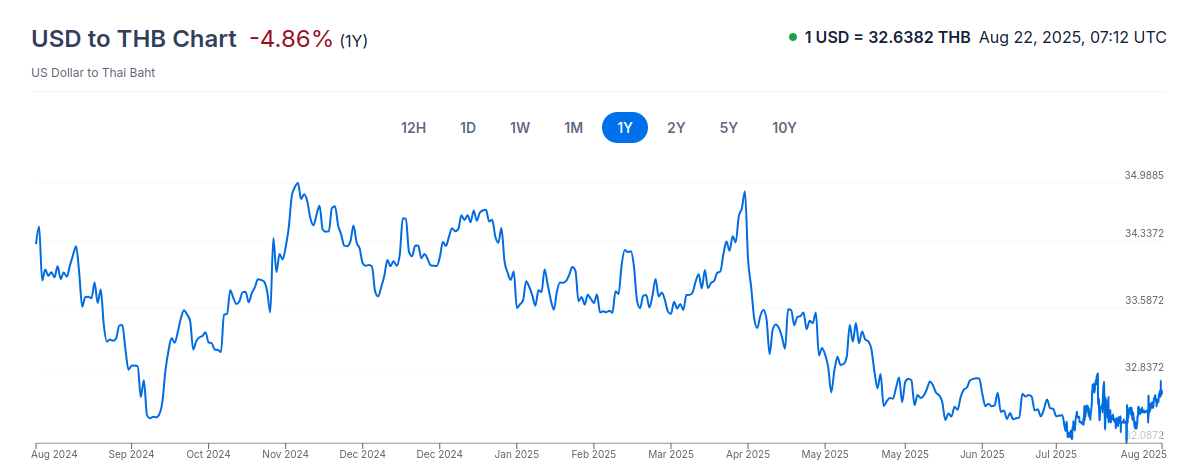Click the 'US Dollar to Thai Baht' subtitle
Screen dimensions: 1177x472
(93, 73)
